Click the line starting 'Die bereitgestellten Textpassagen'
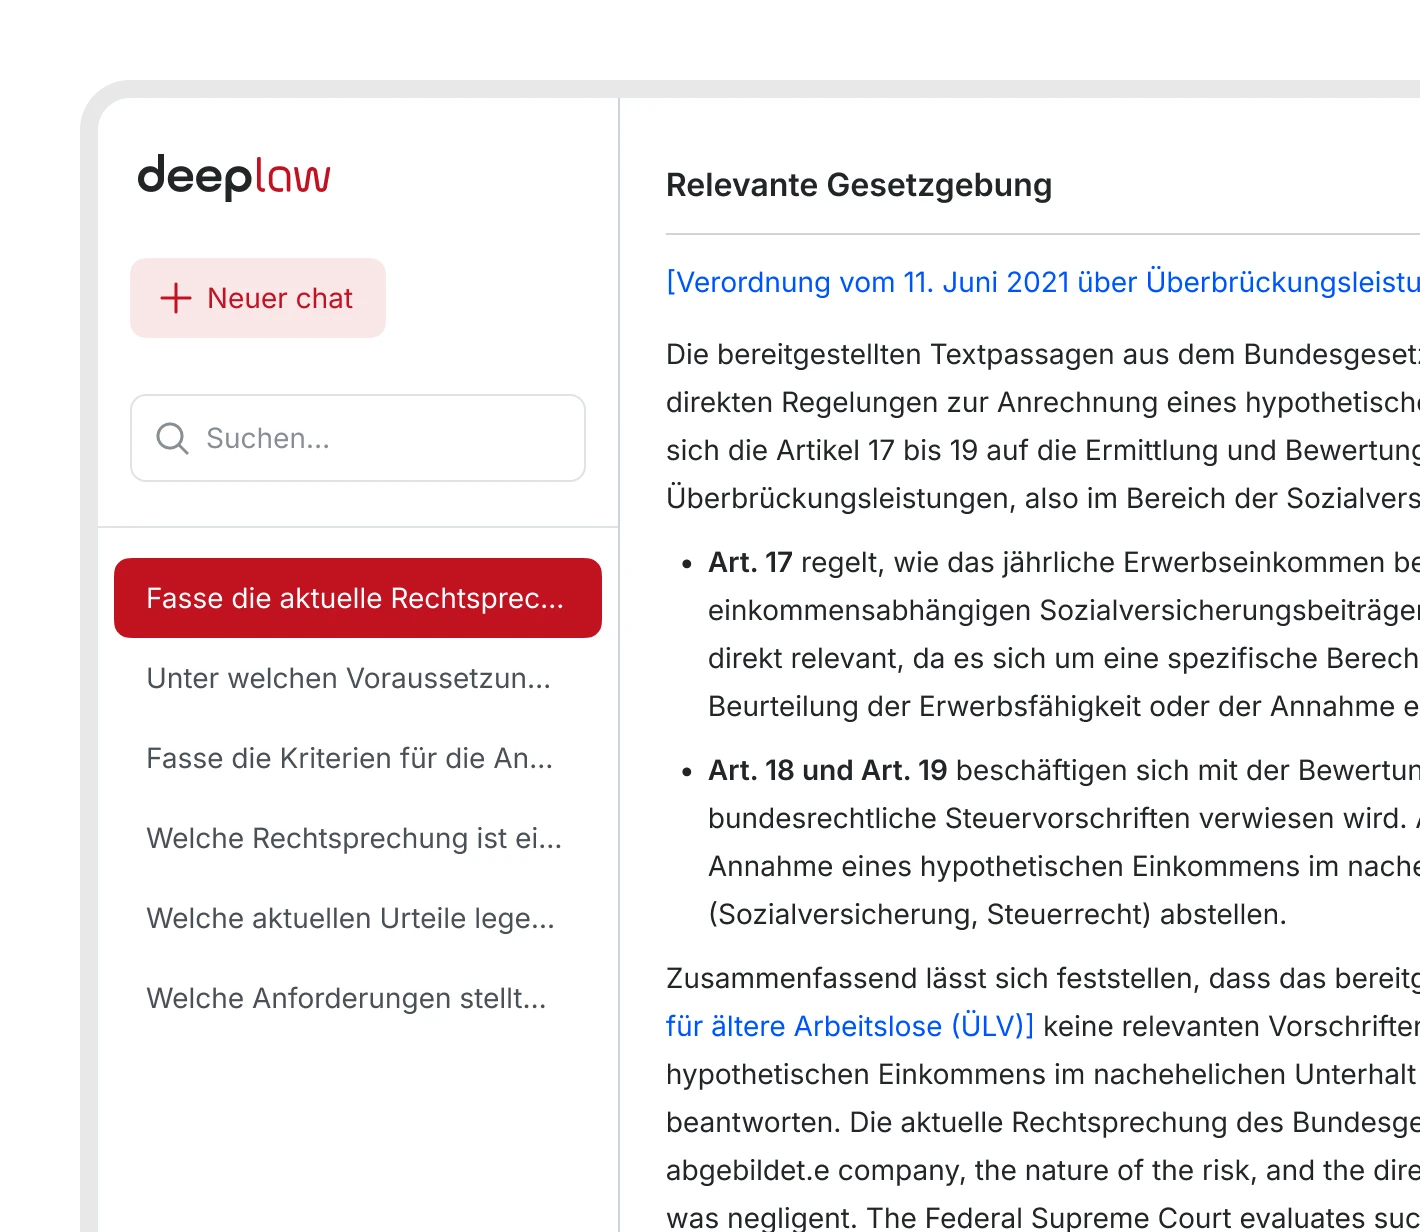1420x1232 pixels. 1040,354
